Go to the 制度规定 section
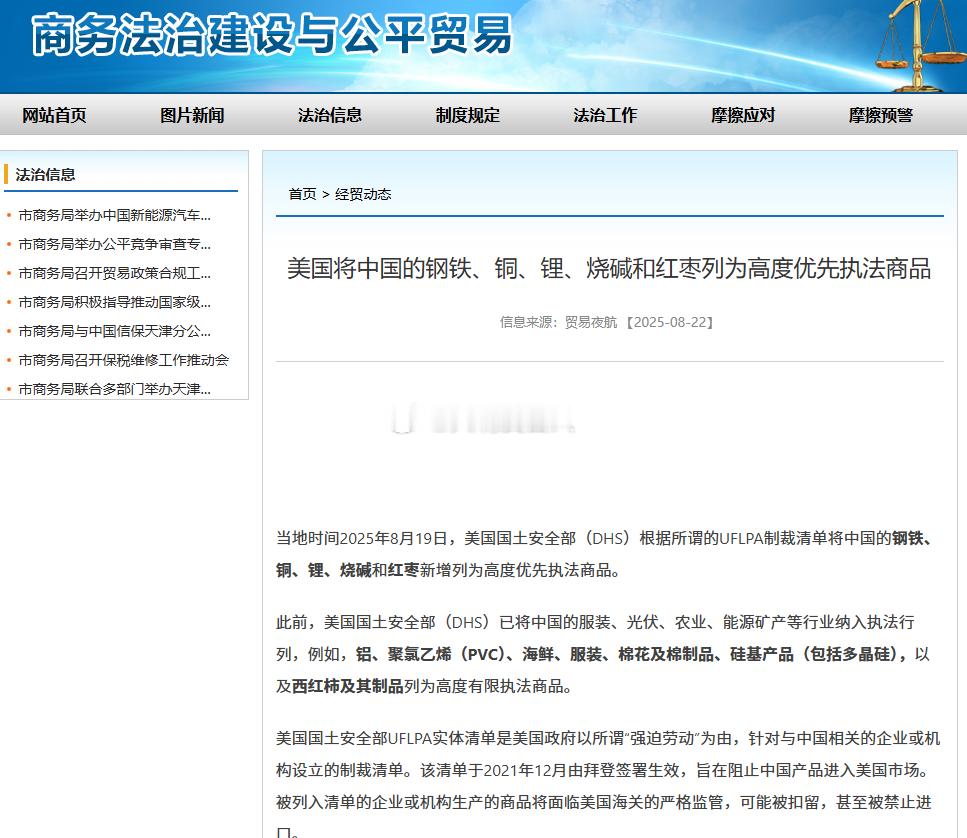Screen dimensions: 967x838 pyautogui.click(x=467, y=115)
